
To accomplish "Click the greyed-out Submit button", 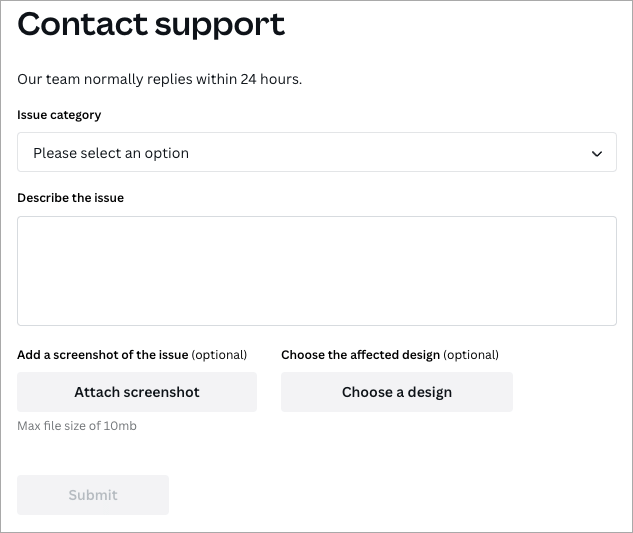I will pyautogui.click(x=93, y=495).
